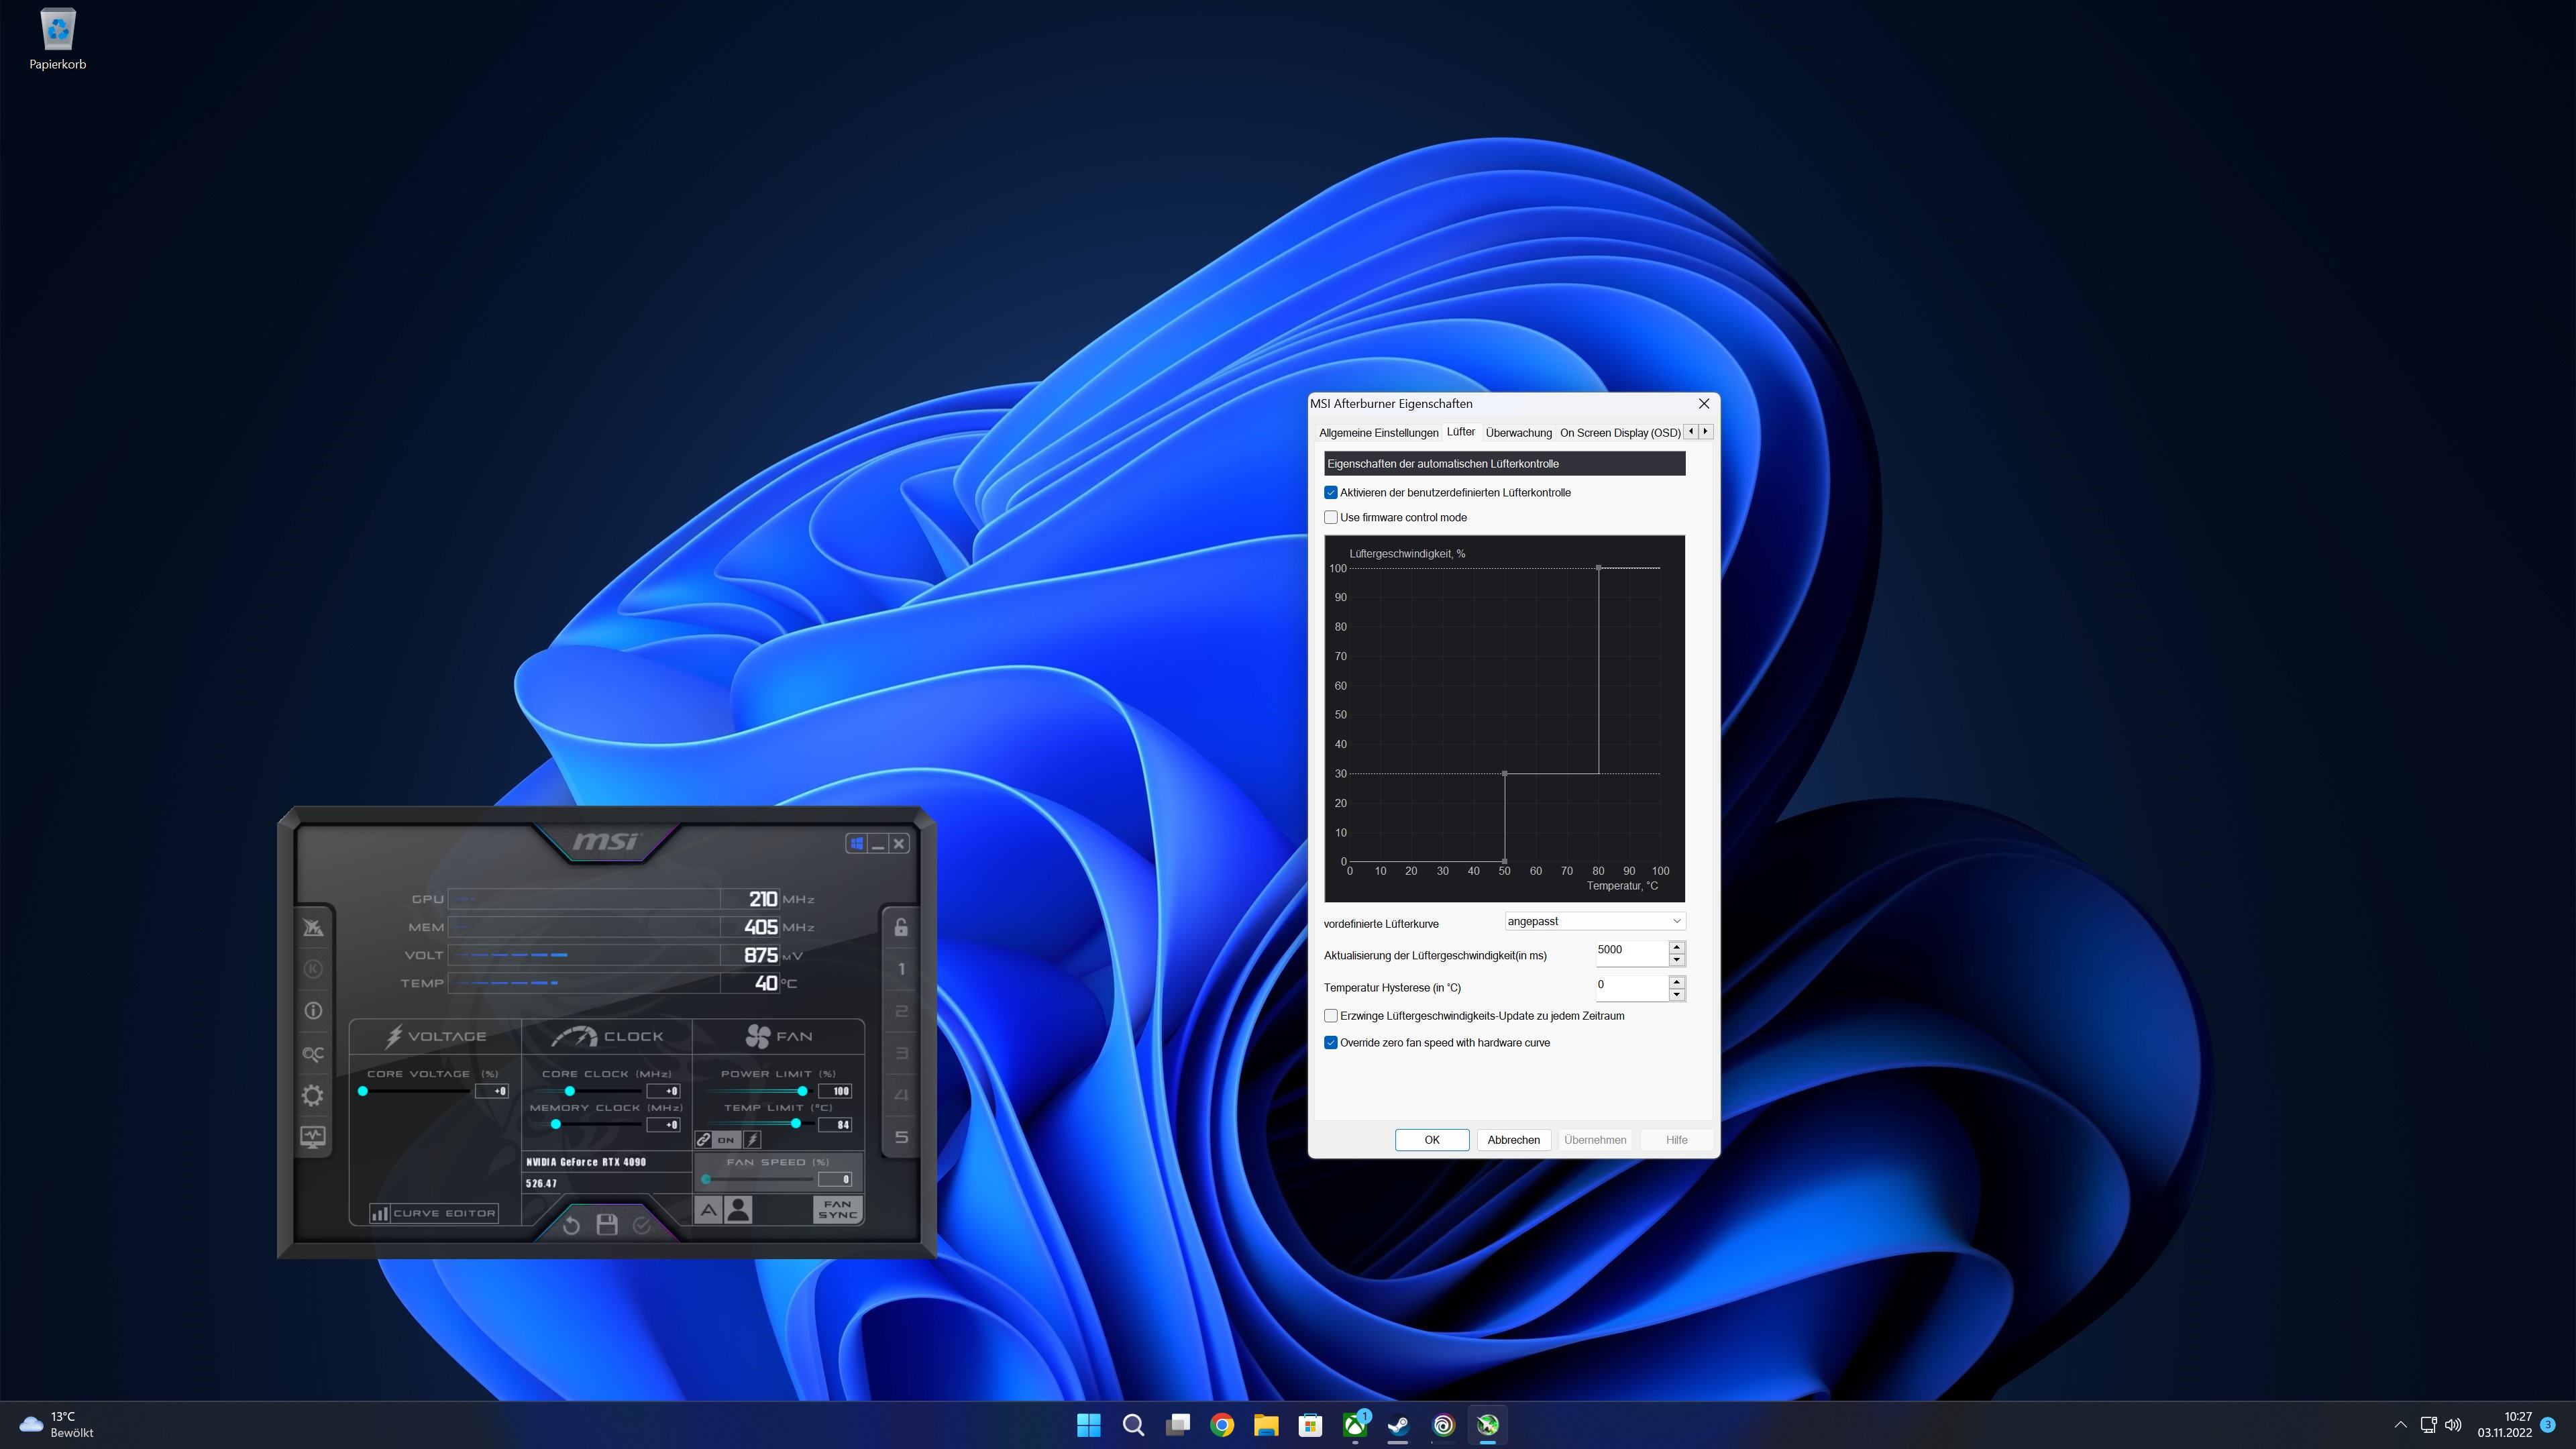Viewport: 2576px width, 1449px height.
Task: Save settings with the floppy disk icon
Action: [x=607, y=1225]
